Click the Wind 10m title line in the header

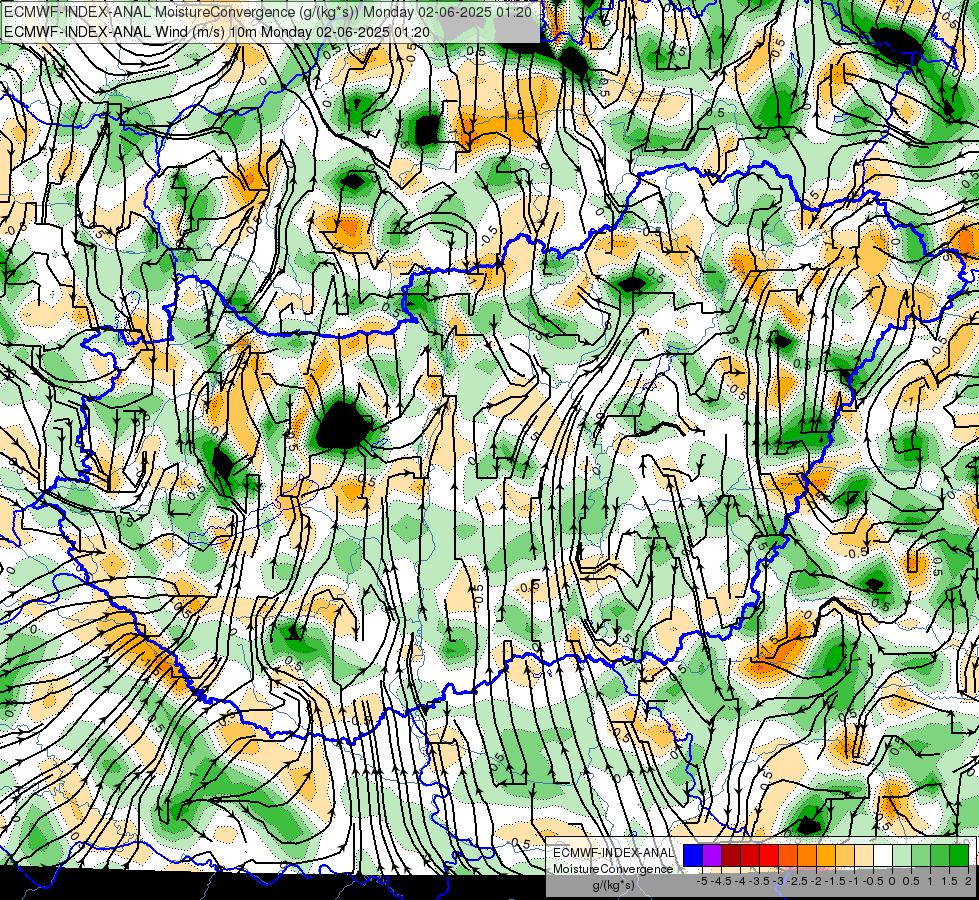click(x=217, y=31)
